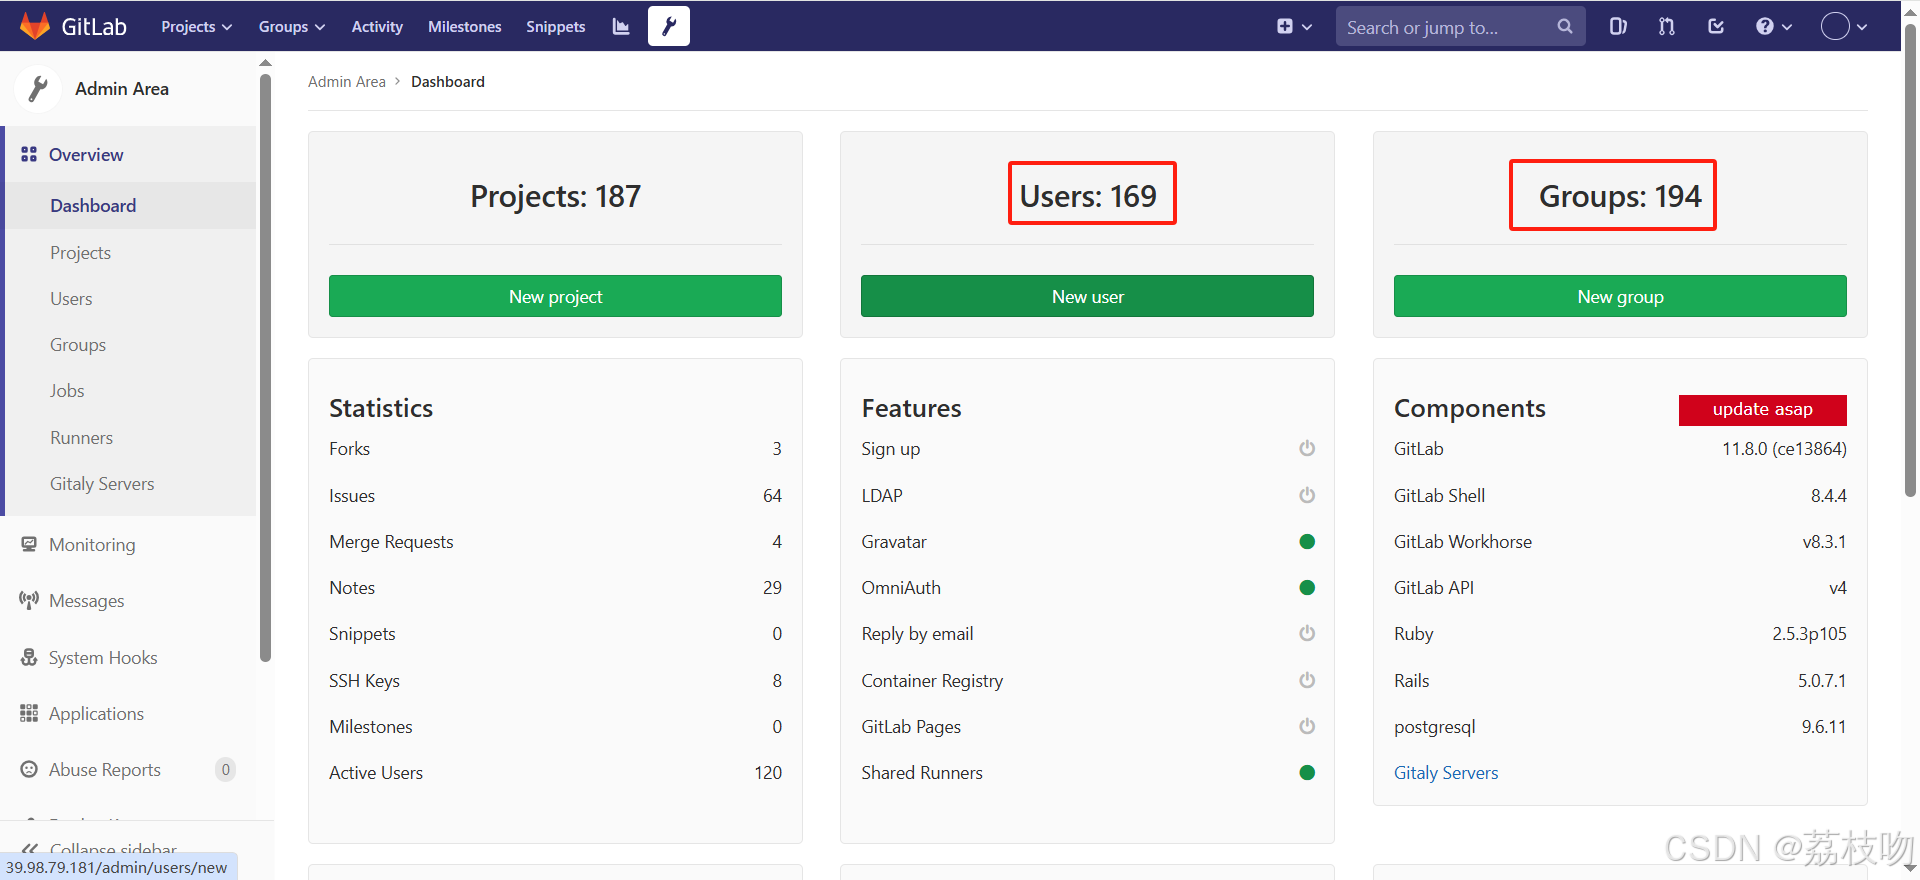The image size is (1920, 880).
Task: Click the New group button
Action: (x=1620, y=296)
